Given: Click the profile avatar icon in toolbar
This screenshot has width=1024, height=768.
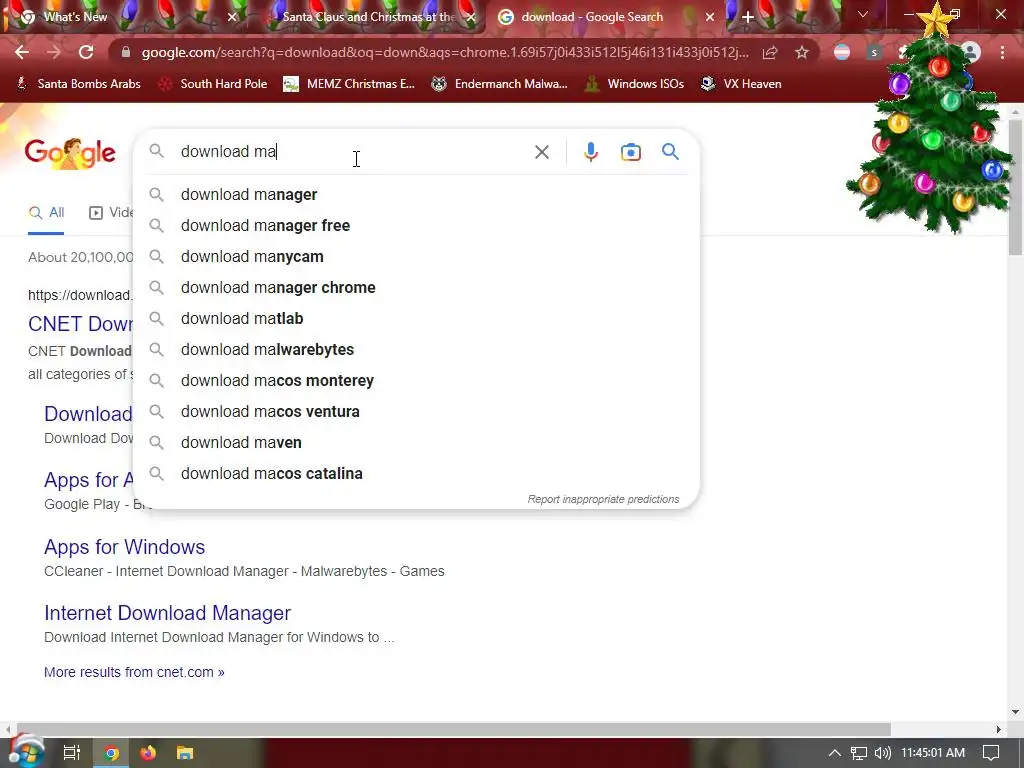Looking at the screenshot, I should point(971,52).
